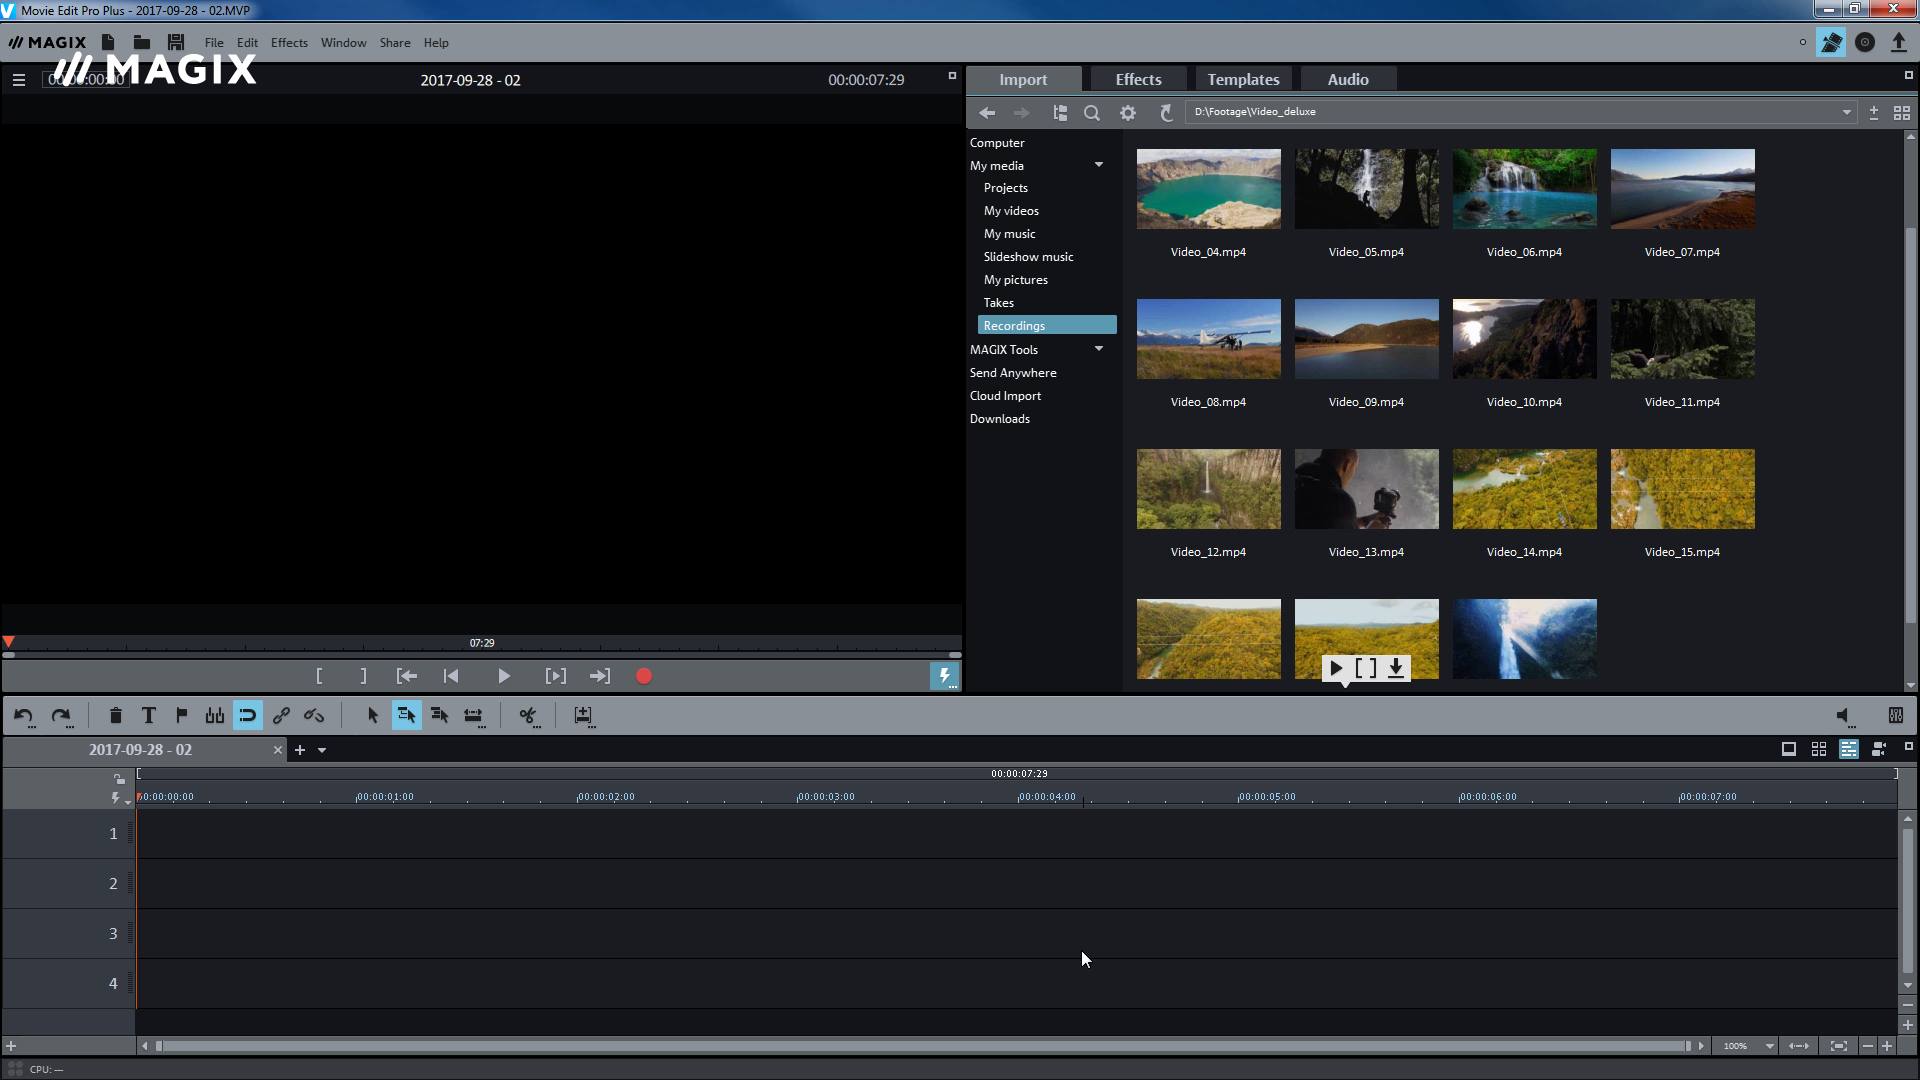
Task: Collapse the My media section
Action: coord(1098,165)
